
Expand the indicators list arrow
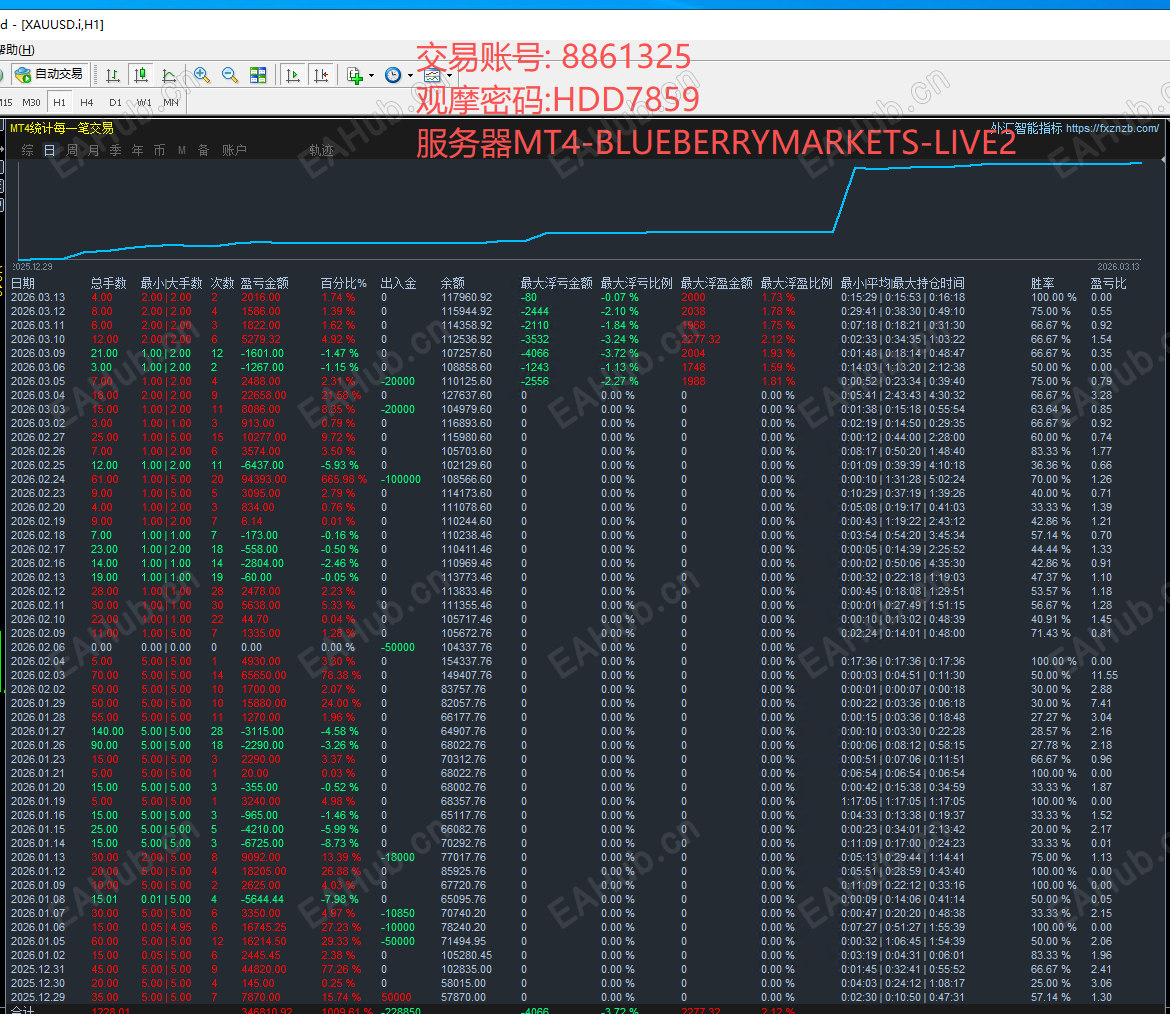pyautogui.click(x=372, y=75)
